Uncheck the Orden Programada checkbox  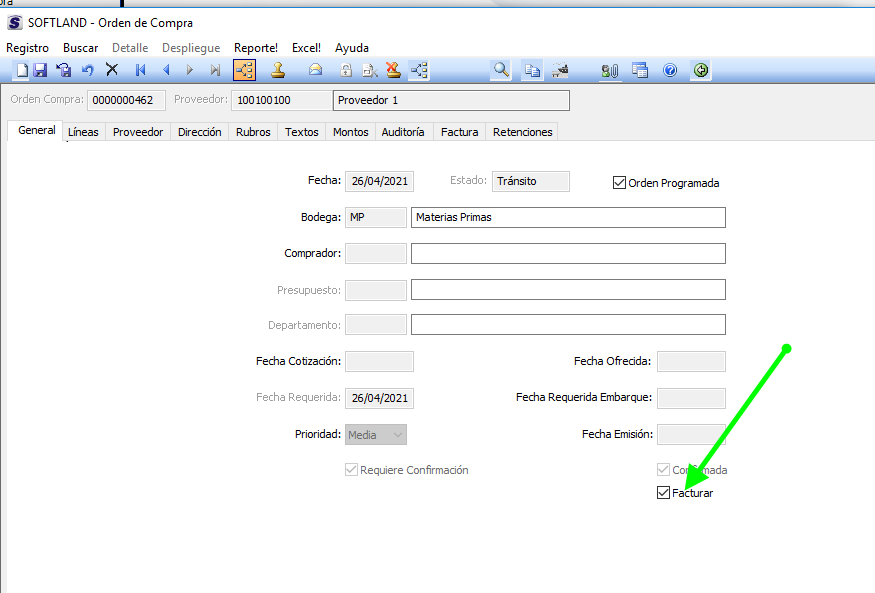619,183
